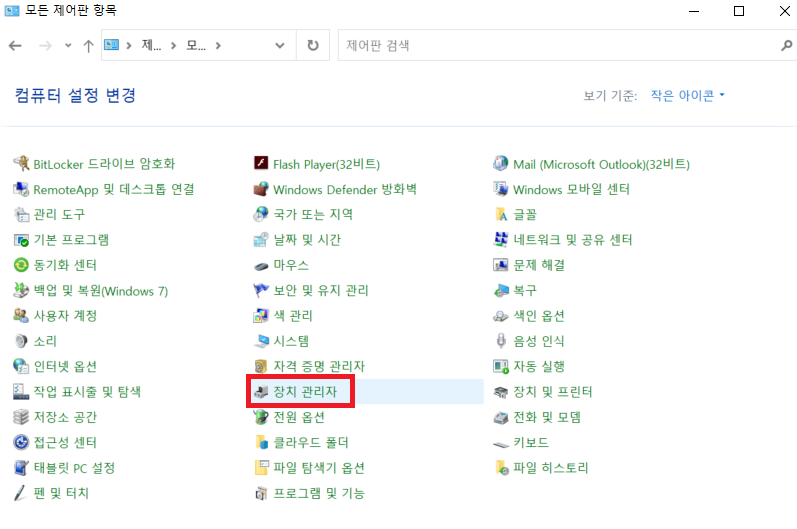Open the 문제 해결 icon

501,265
